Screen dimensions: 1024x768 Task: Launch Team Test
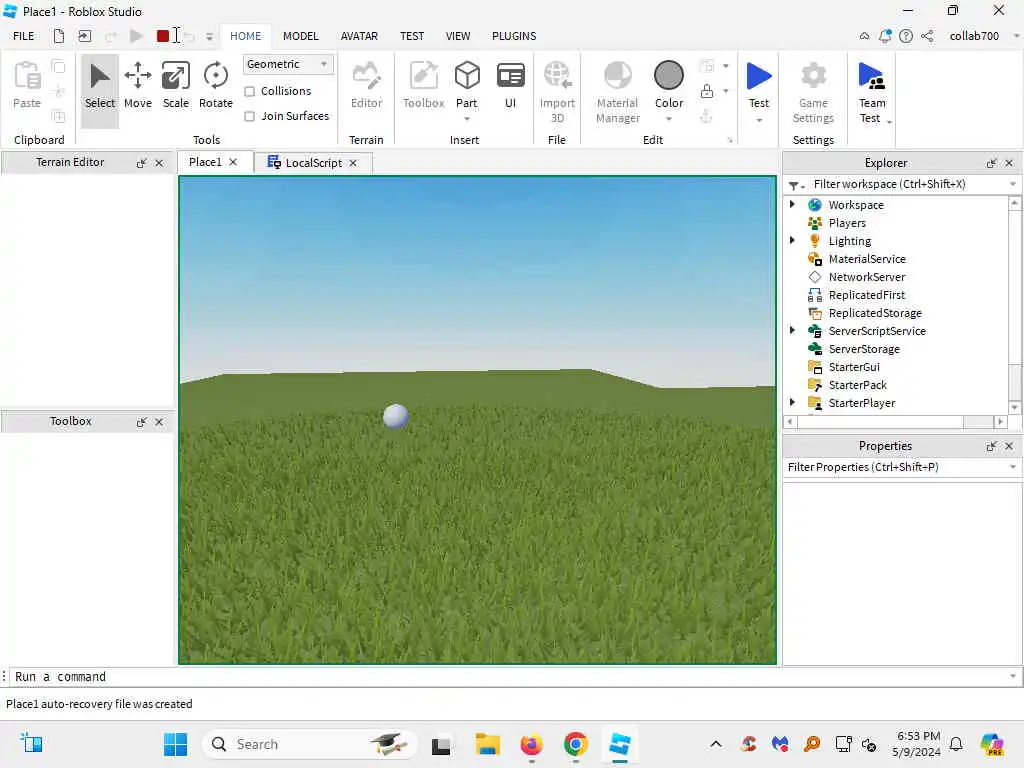click(x=872, y=90)
